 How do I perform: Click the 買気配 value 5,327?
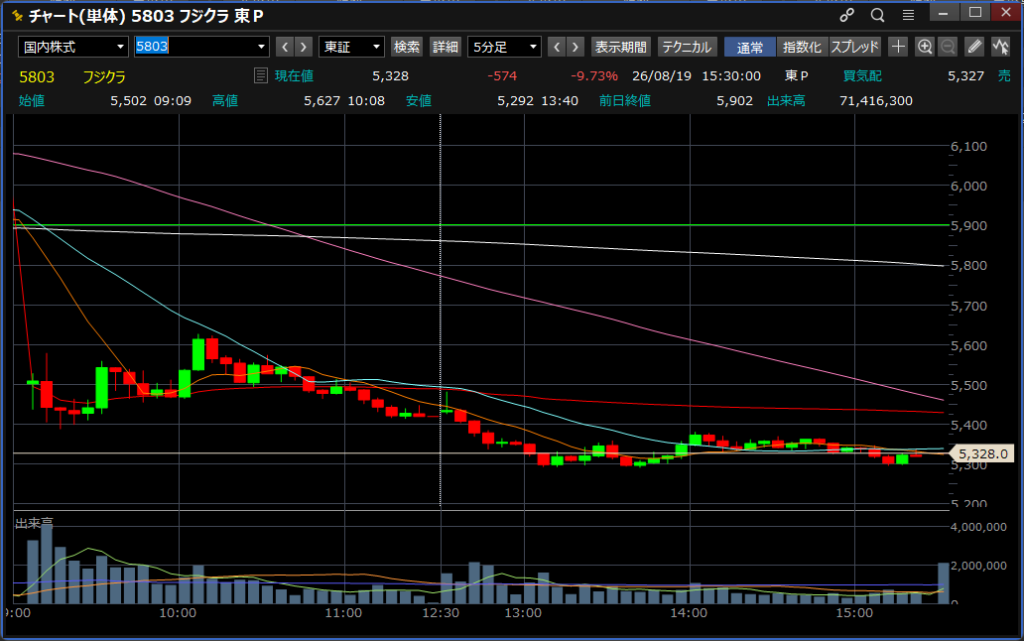click(966, 76)
